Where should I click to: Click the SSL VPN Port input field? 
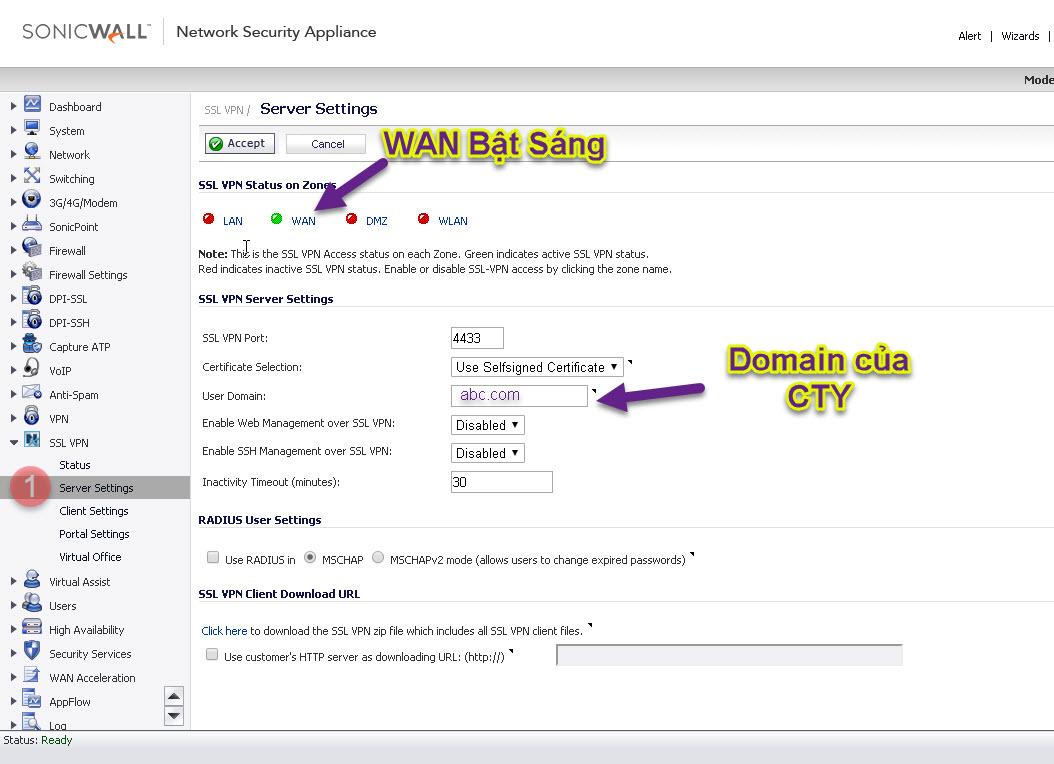tap(476, 337)
